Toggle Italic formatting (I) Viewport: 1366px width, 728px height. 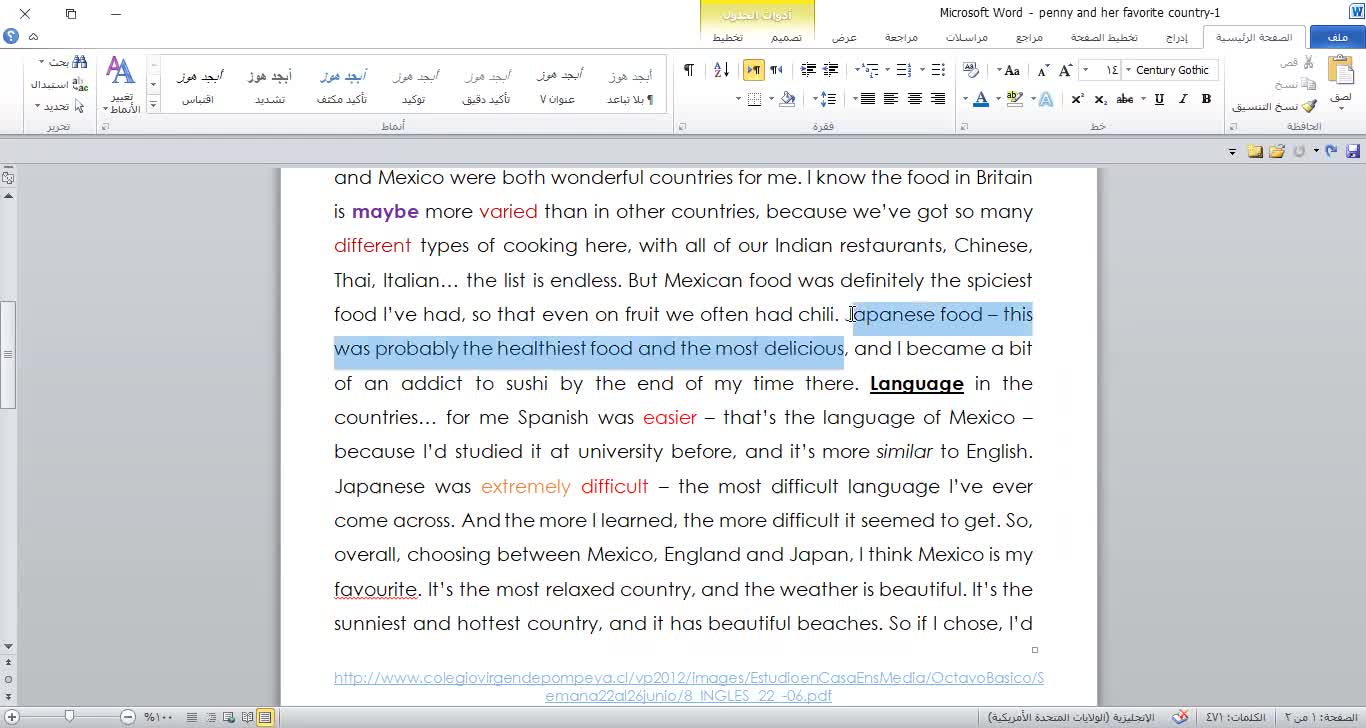[1183, 99]
